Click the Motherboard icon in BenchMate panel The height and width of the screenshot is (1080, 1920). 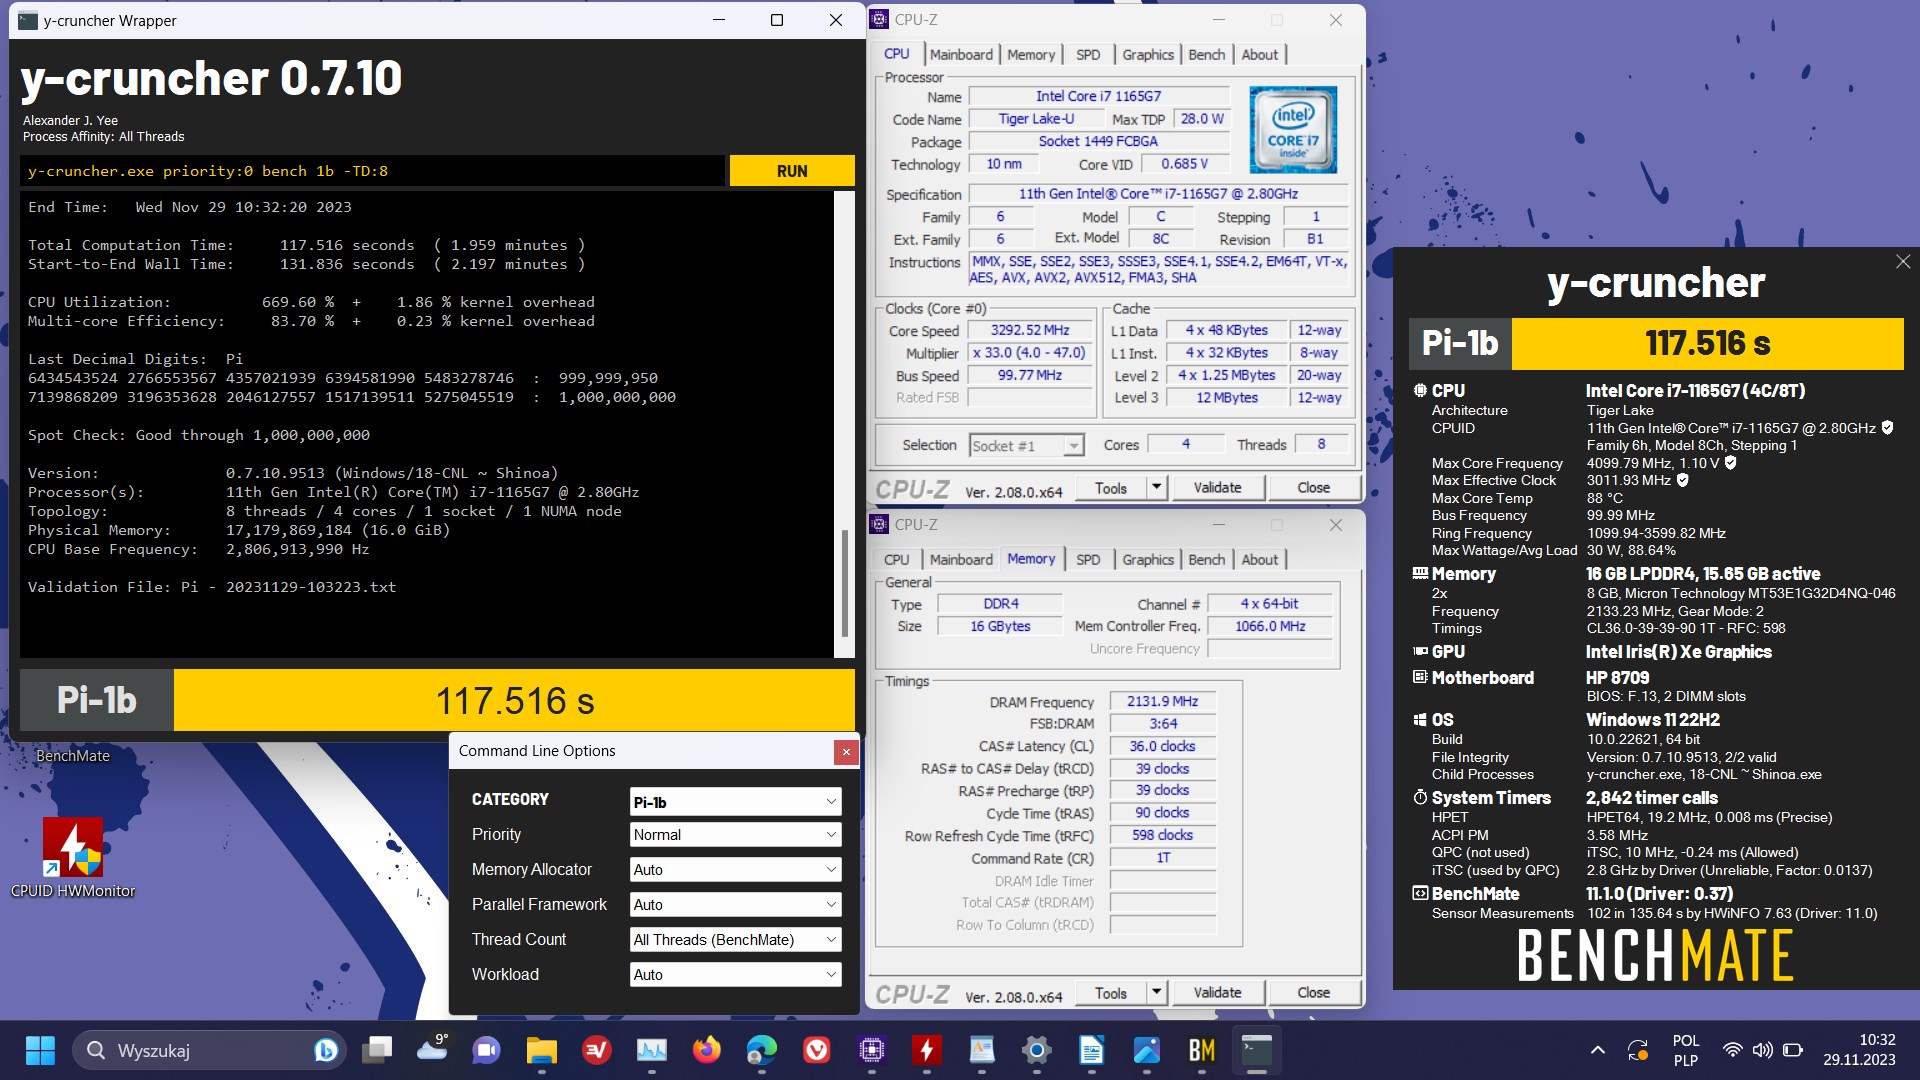[1420, 677]
